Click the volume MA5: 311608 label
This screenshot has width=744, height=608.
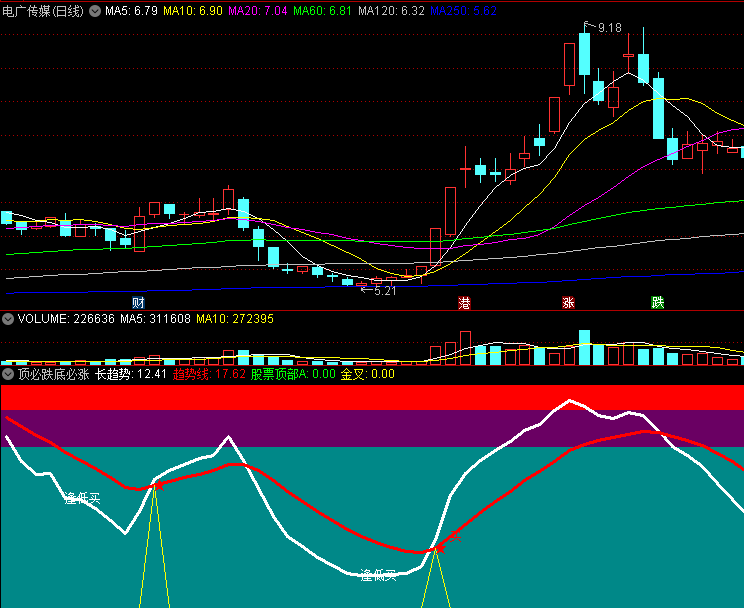155,319
